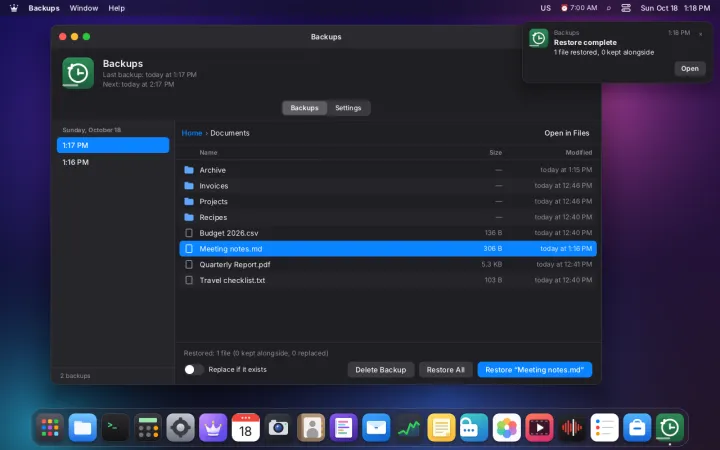
Task: Open the Window menu
Action: (84, 8)
